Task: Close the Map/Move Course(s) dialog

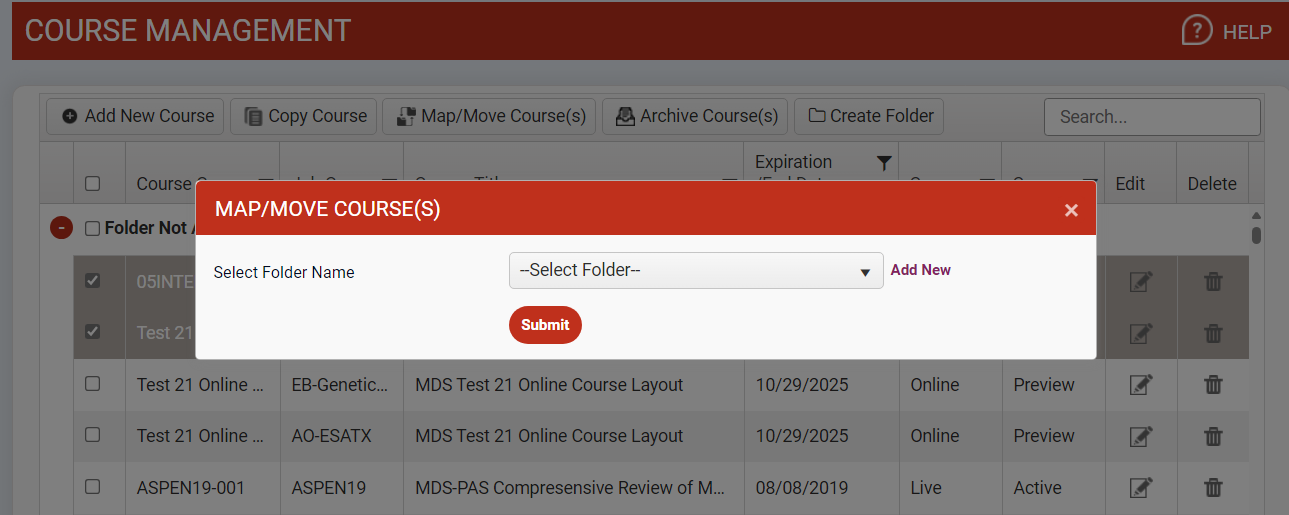Action: 1071,210
